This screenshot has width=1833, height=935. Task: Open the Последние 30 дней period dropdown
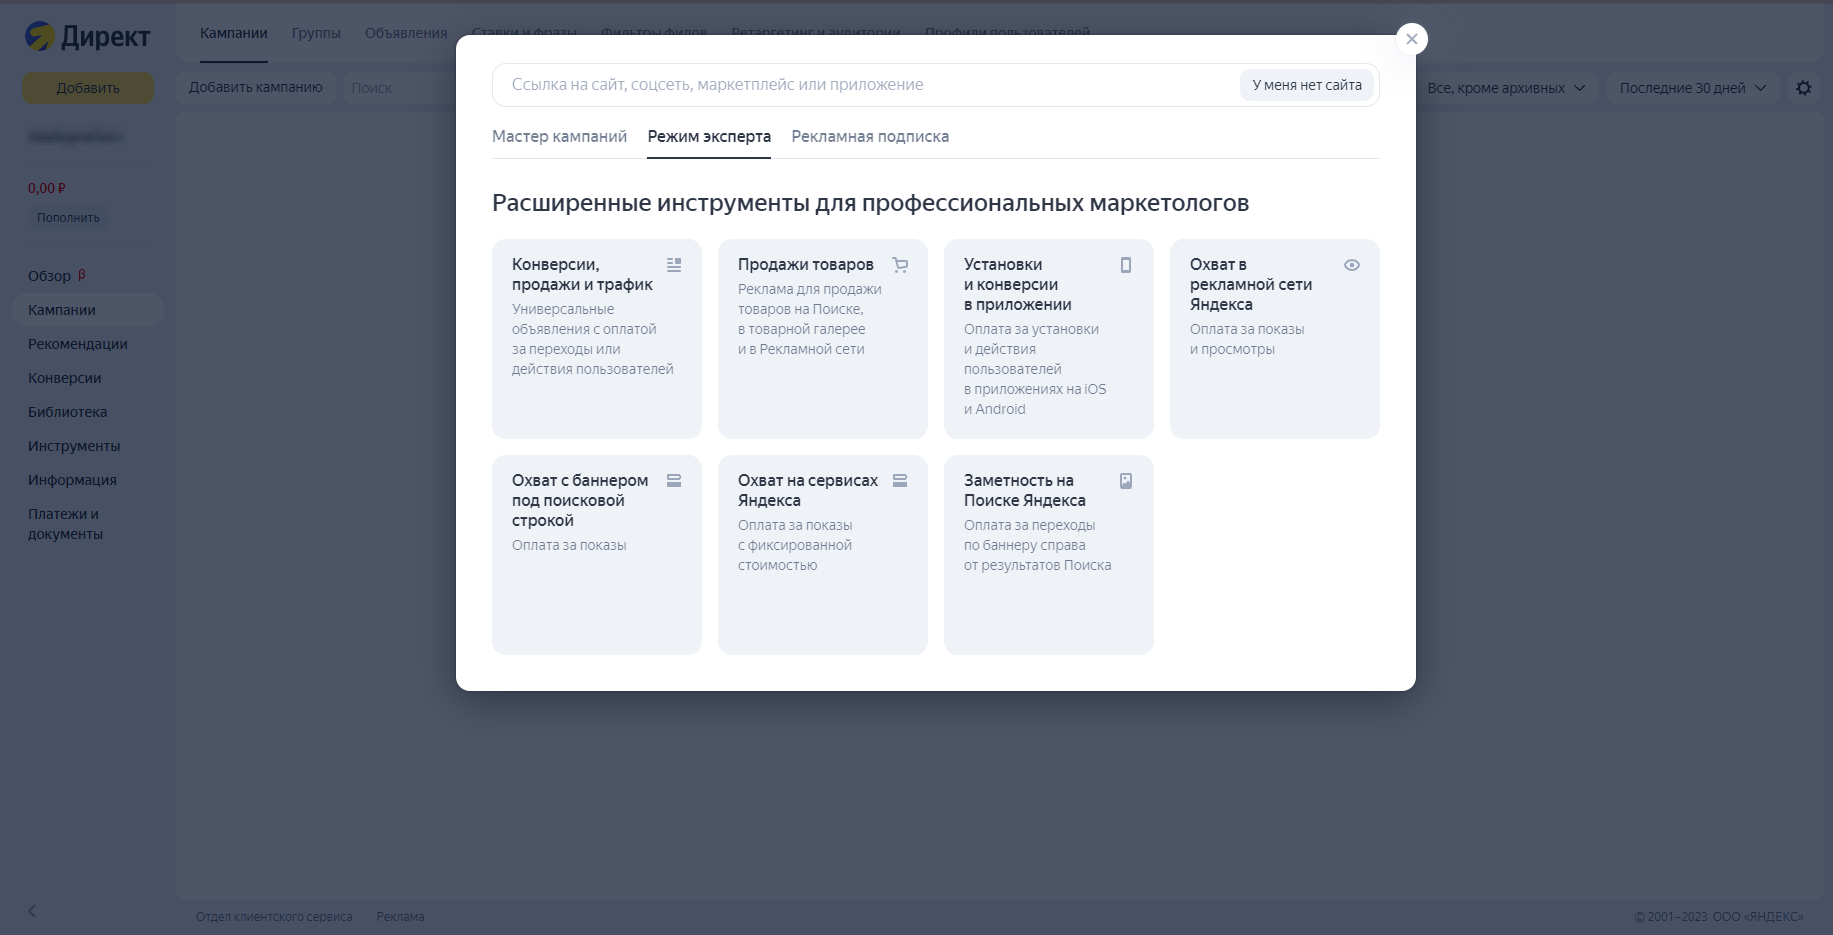[x=1693, y=88]
